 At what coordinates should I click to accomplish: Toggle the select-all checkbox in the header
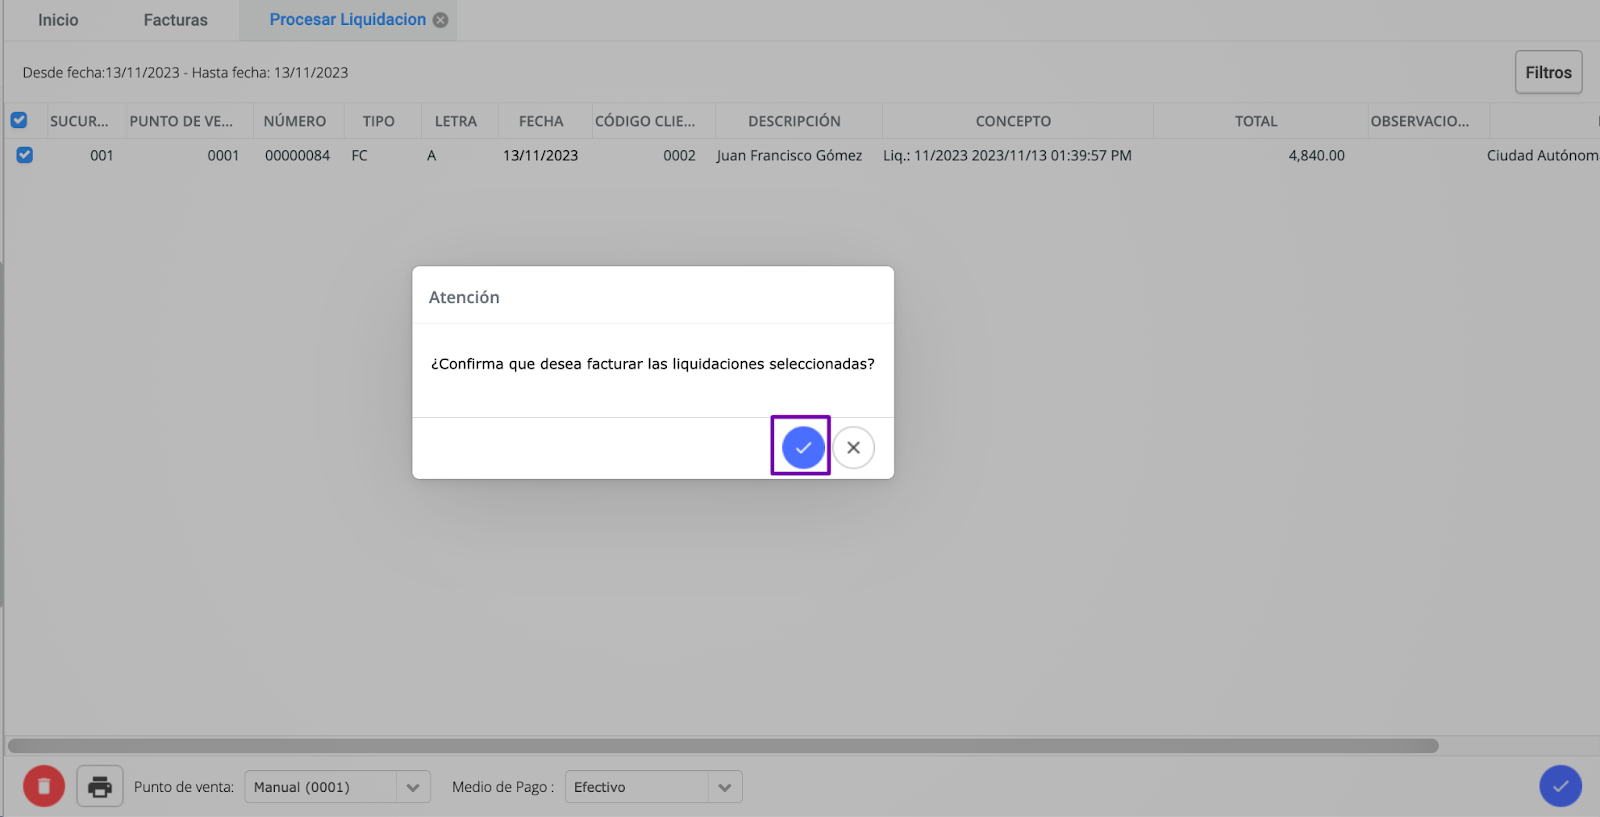[x=19, y=120]
